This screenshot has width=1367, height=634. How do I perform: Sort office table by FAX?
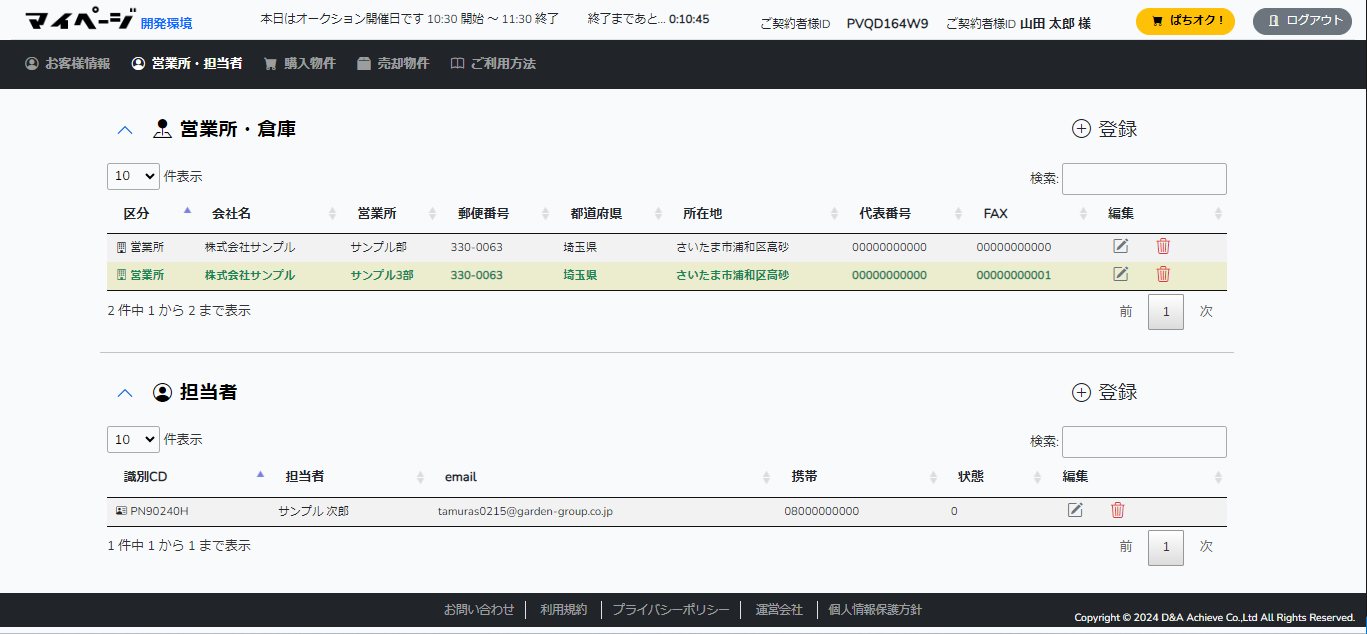1031,213
